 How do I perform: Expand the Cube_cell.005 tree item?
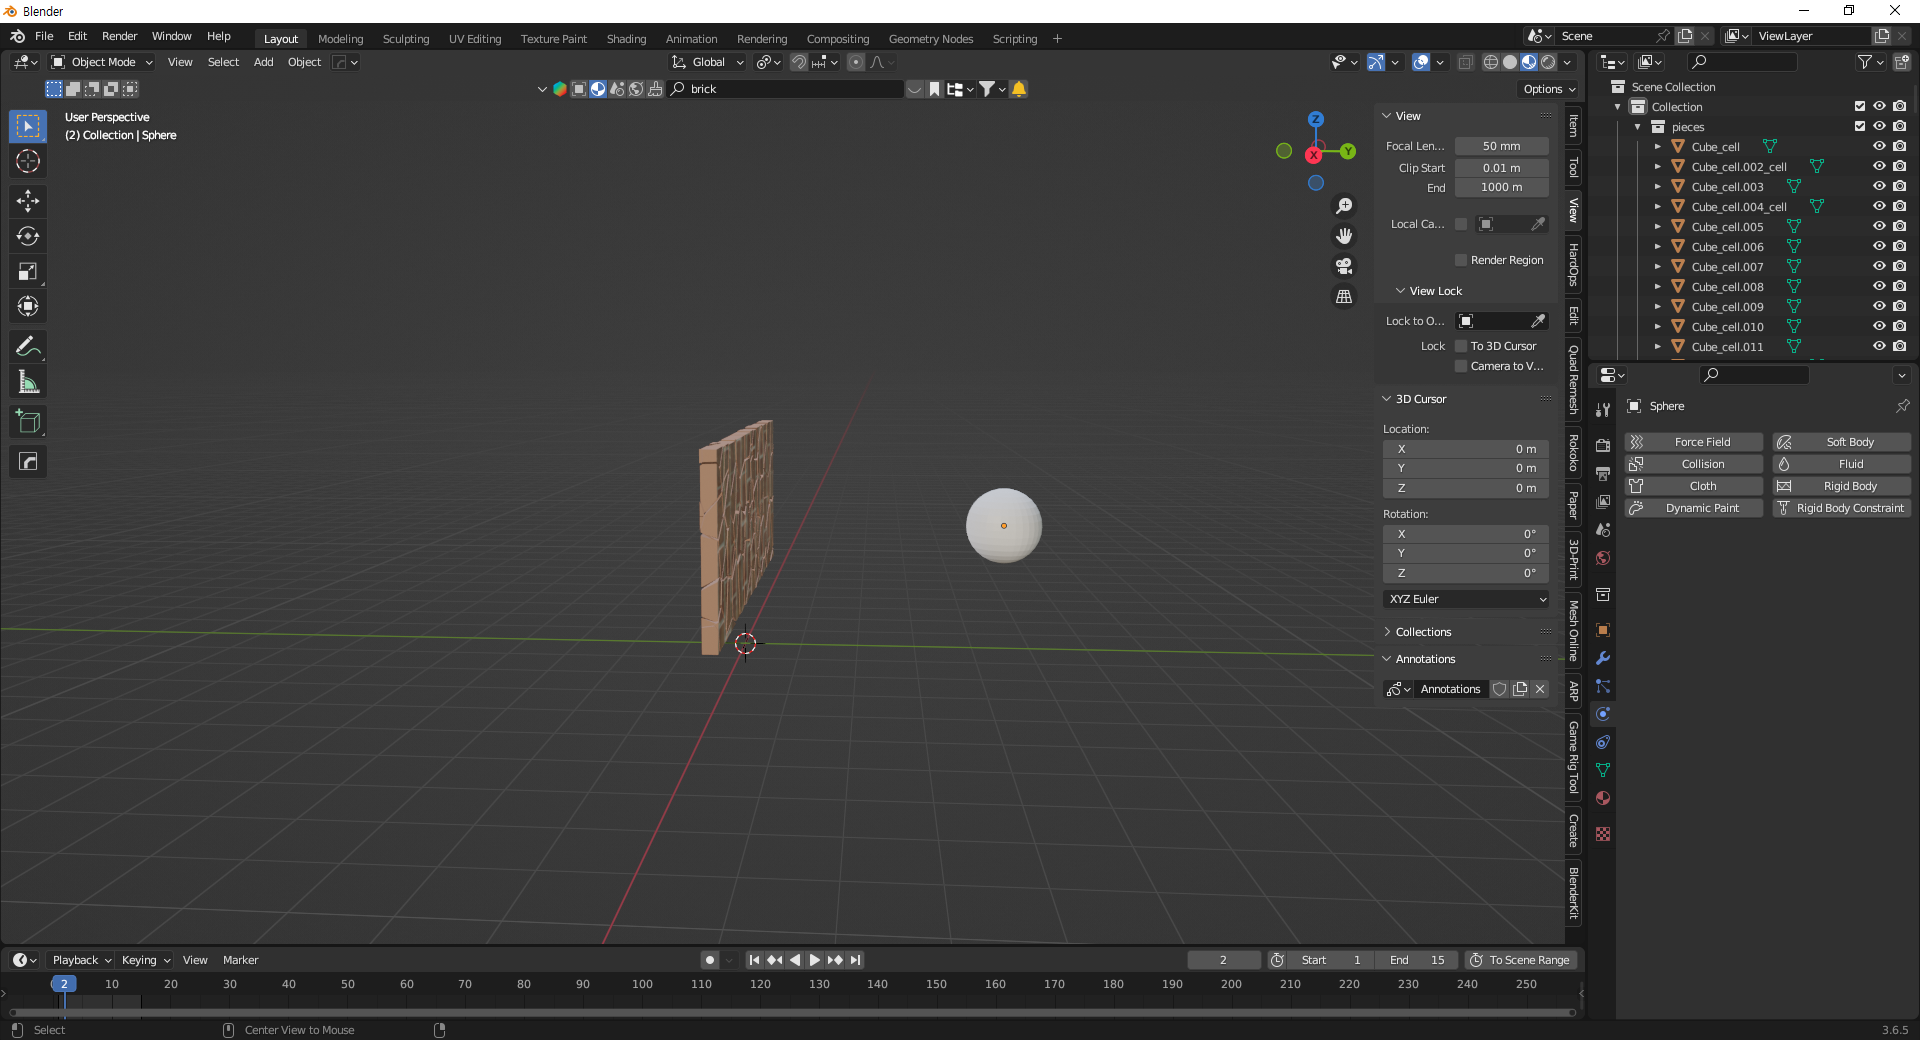[1658, 226]
